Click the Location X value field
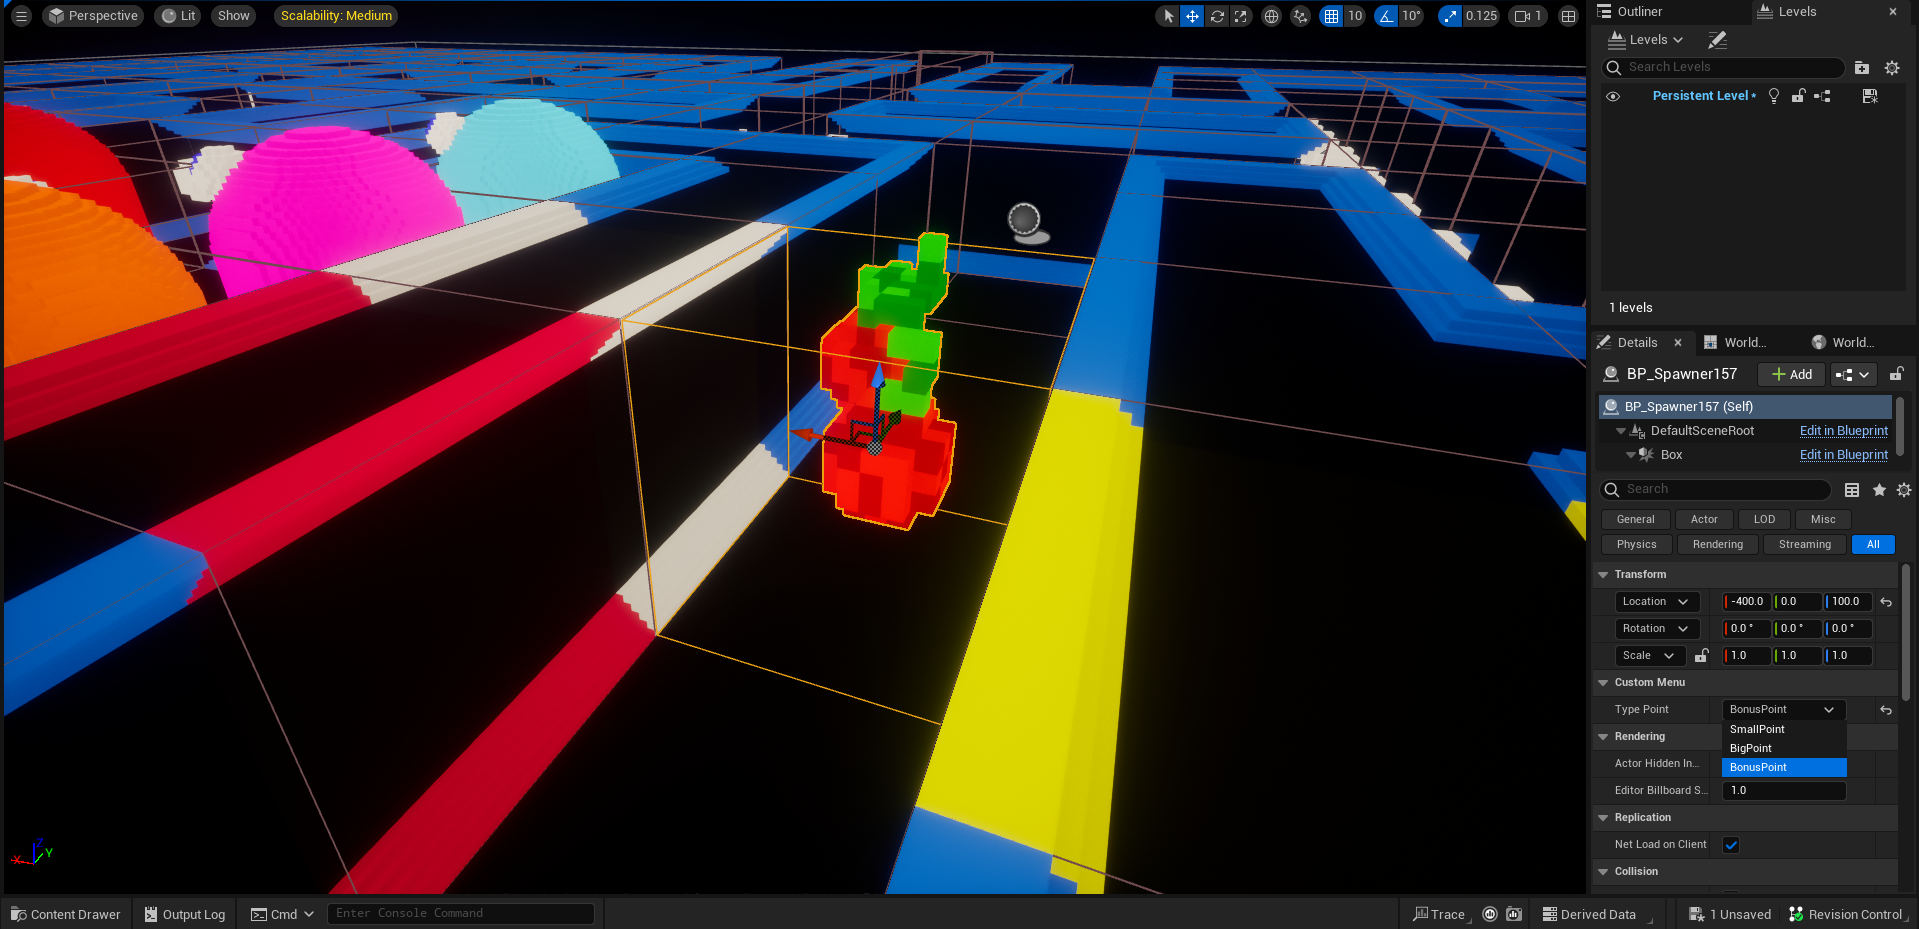Viewport: 1919px width, 929px height. [x=1746, y=602]
